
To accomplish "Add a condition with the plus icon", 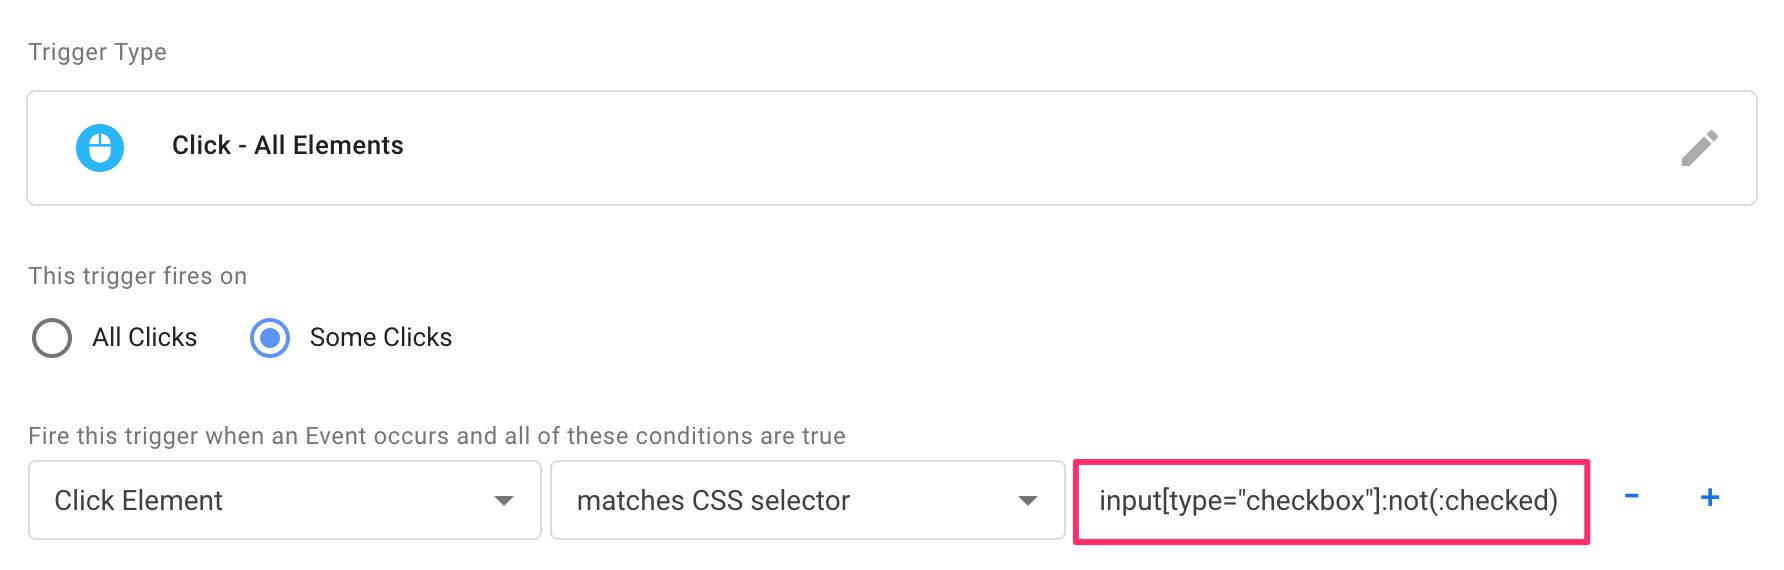I will pos(1710,497).
